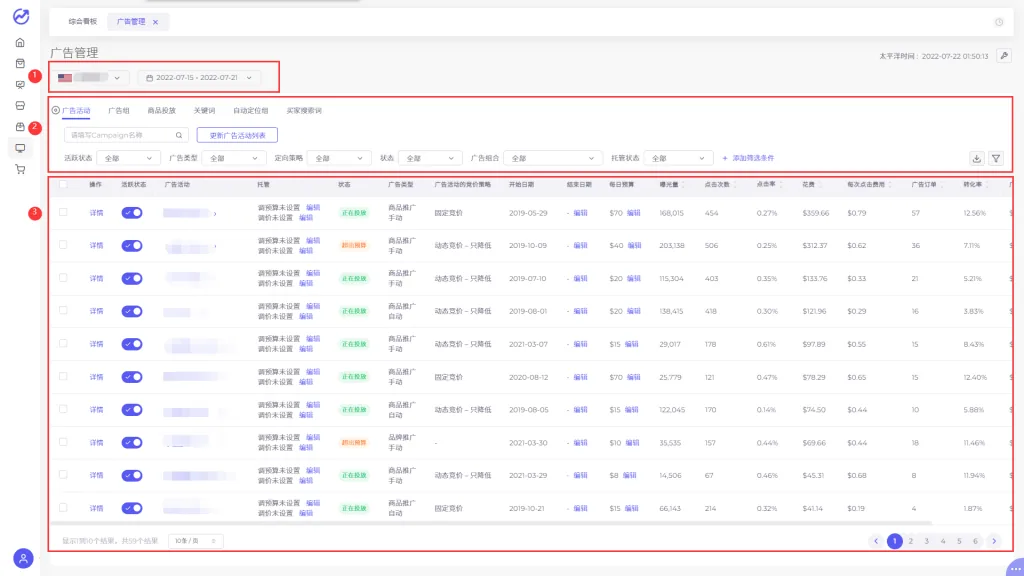Expand the 托管状态 filter dropdown
This screenshot has height=576, width=1024.
(677, 158)
